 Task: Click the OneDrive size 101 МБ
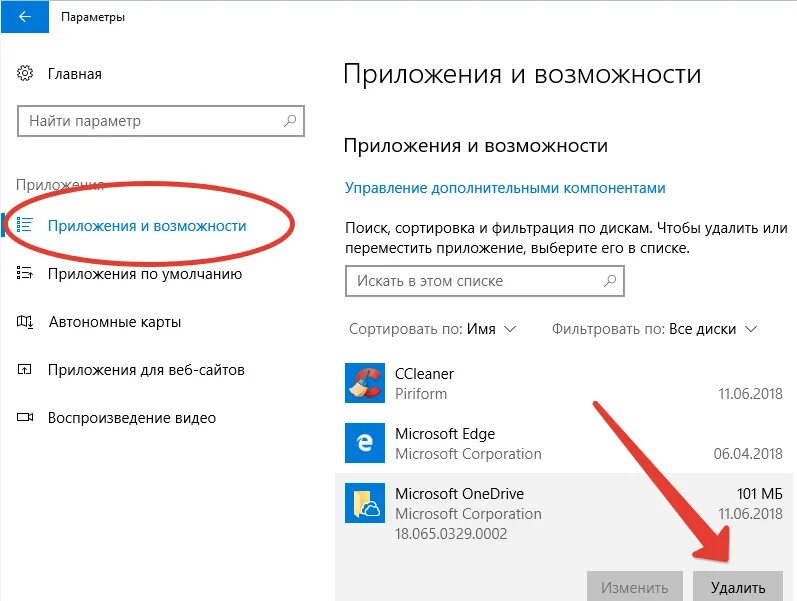(759, 493)
